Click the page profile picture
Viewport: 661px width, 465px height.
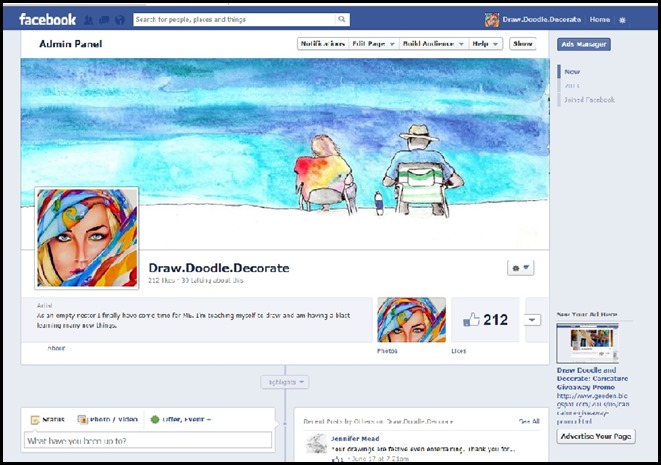[x=87, y=238]
